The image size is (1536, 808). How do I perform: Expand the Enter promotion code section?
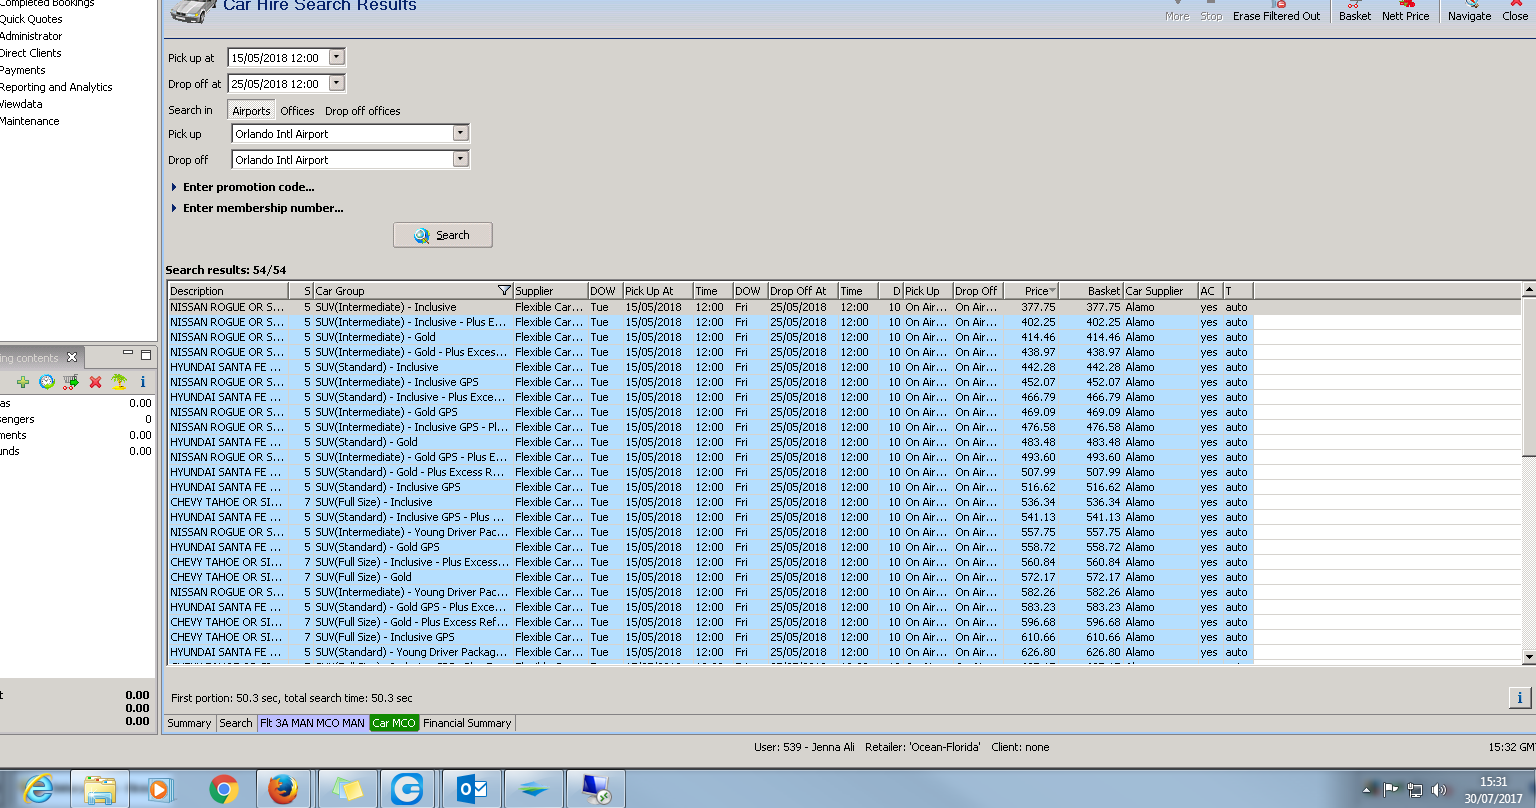point(242,187)
